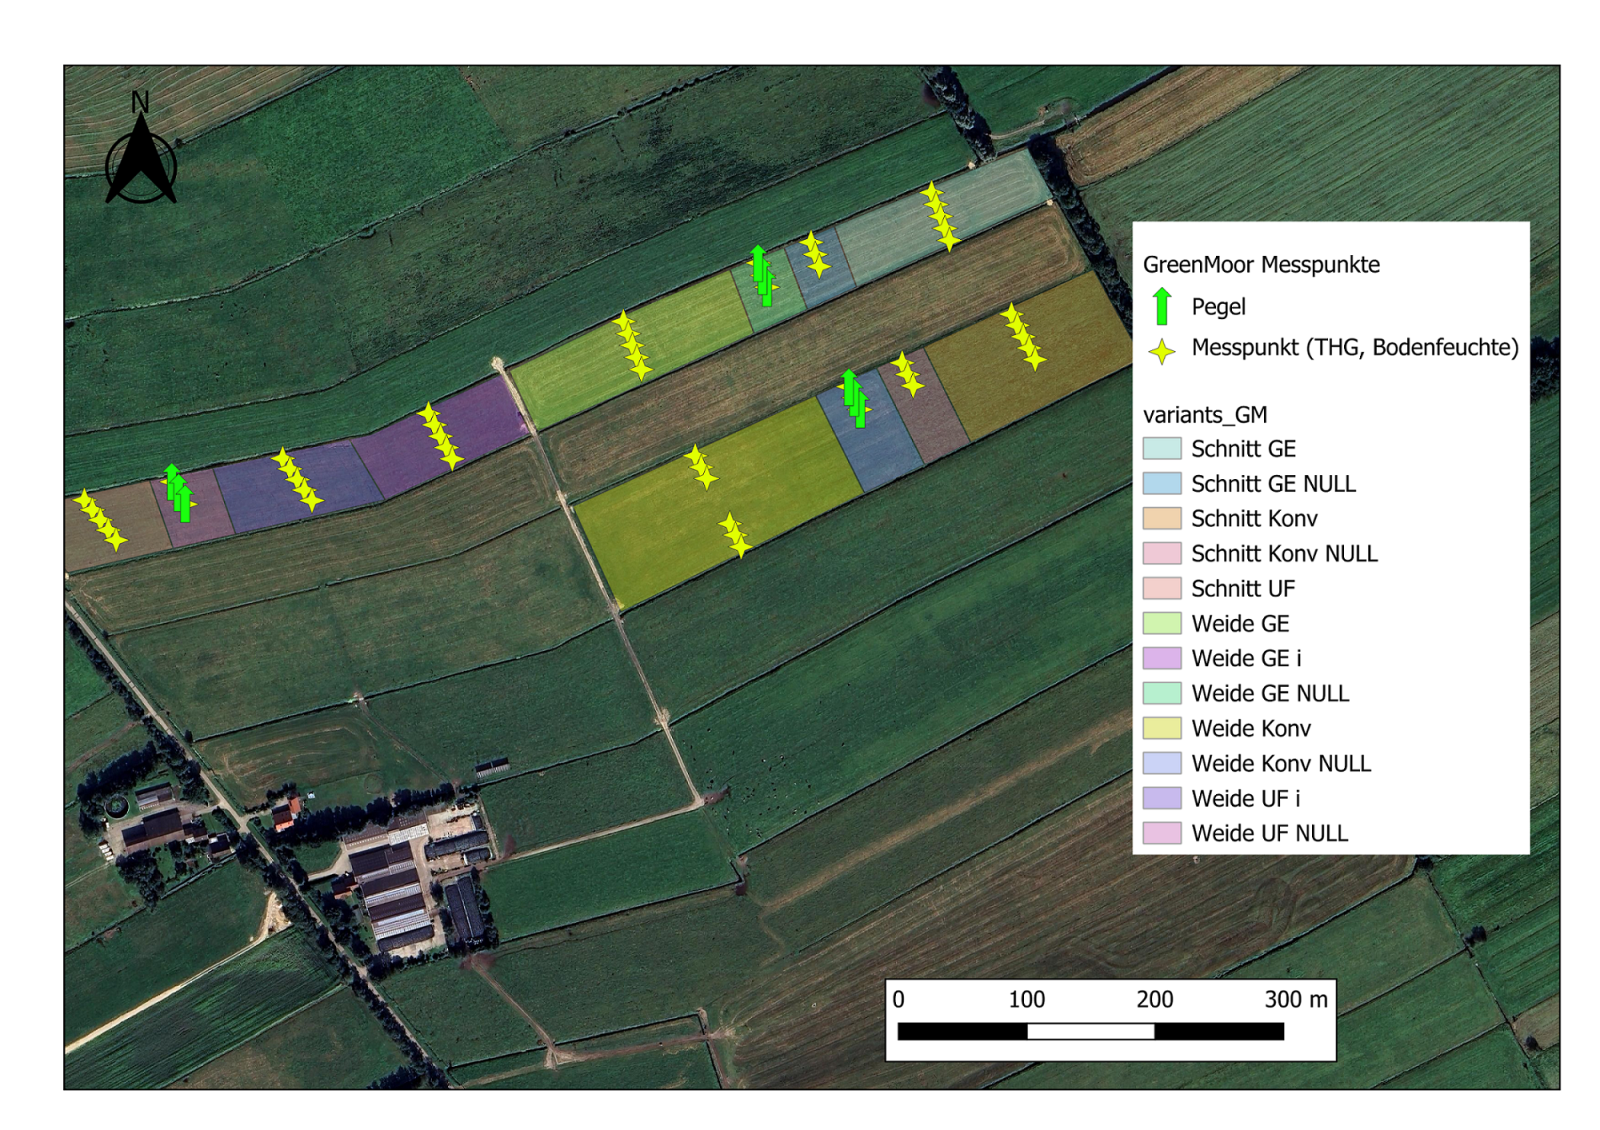Select the variants_GM legend heading
The image size is (1600, 1130).
(x=1205, y=414)
